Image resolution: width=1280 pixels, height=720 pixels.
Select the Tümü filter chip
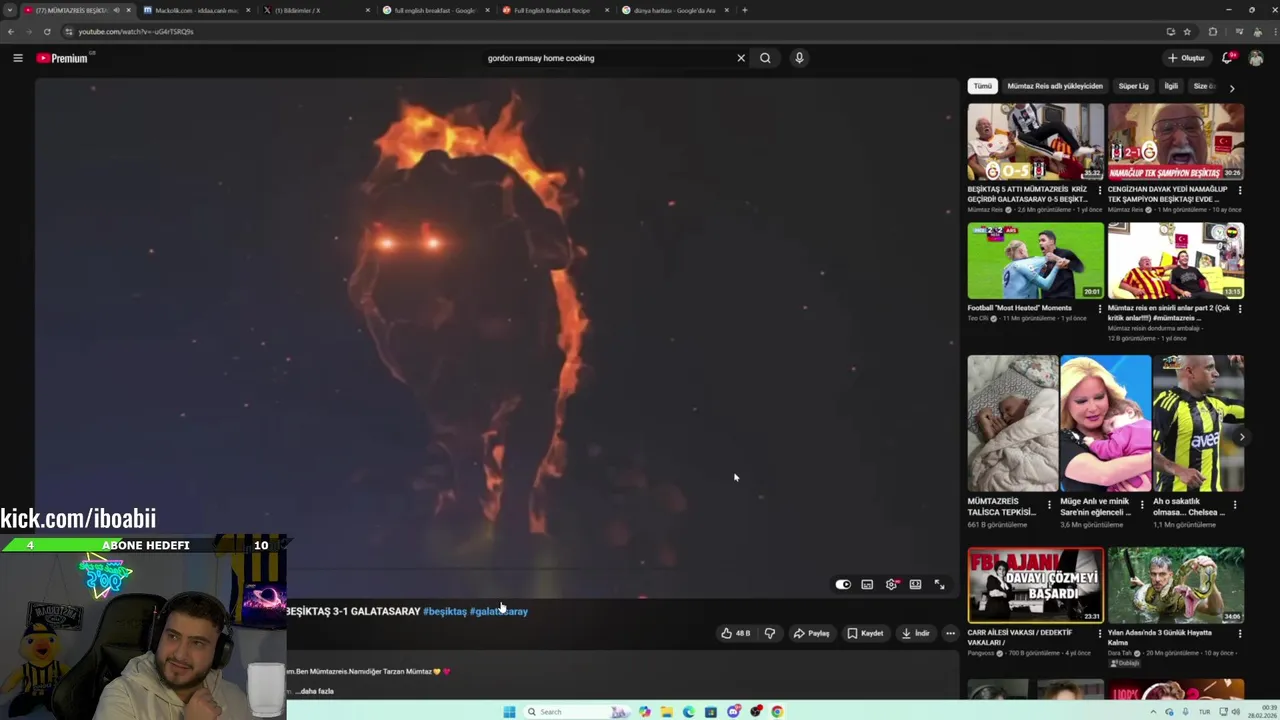(983, 86)
